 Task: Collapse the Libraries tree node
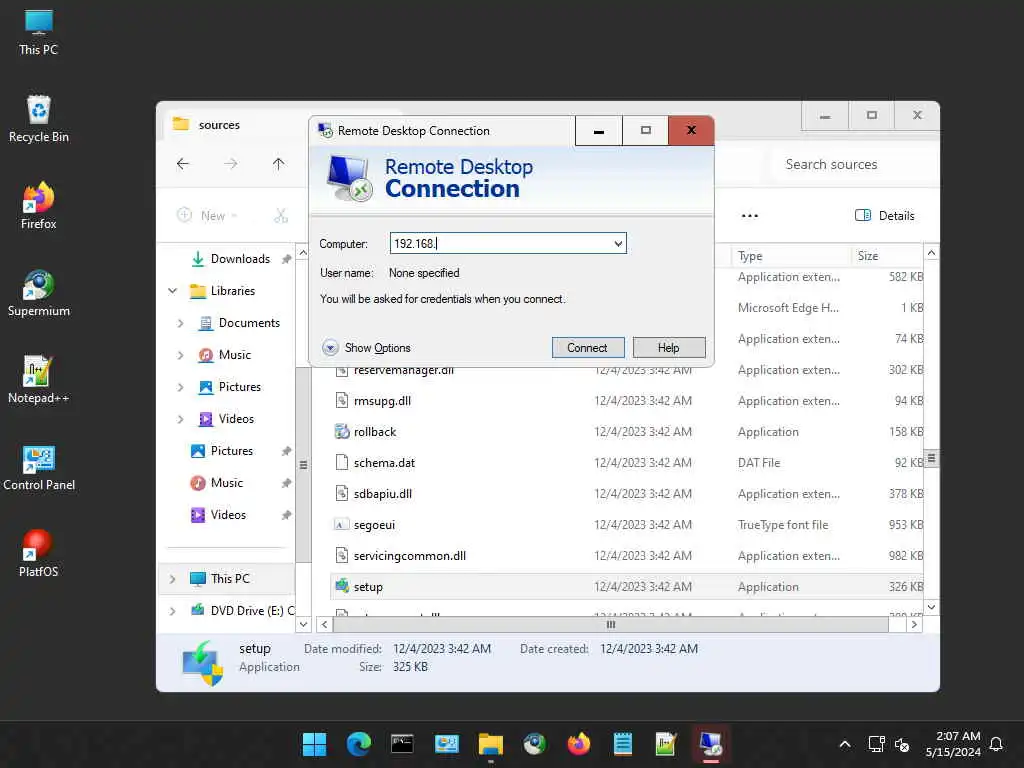click(x=172, y=291)
